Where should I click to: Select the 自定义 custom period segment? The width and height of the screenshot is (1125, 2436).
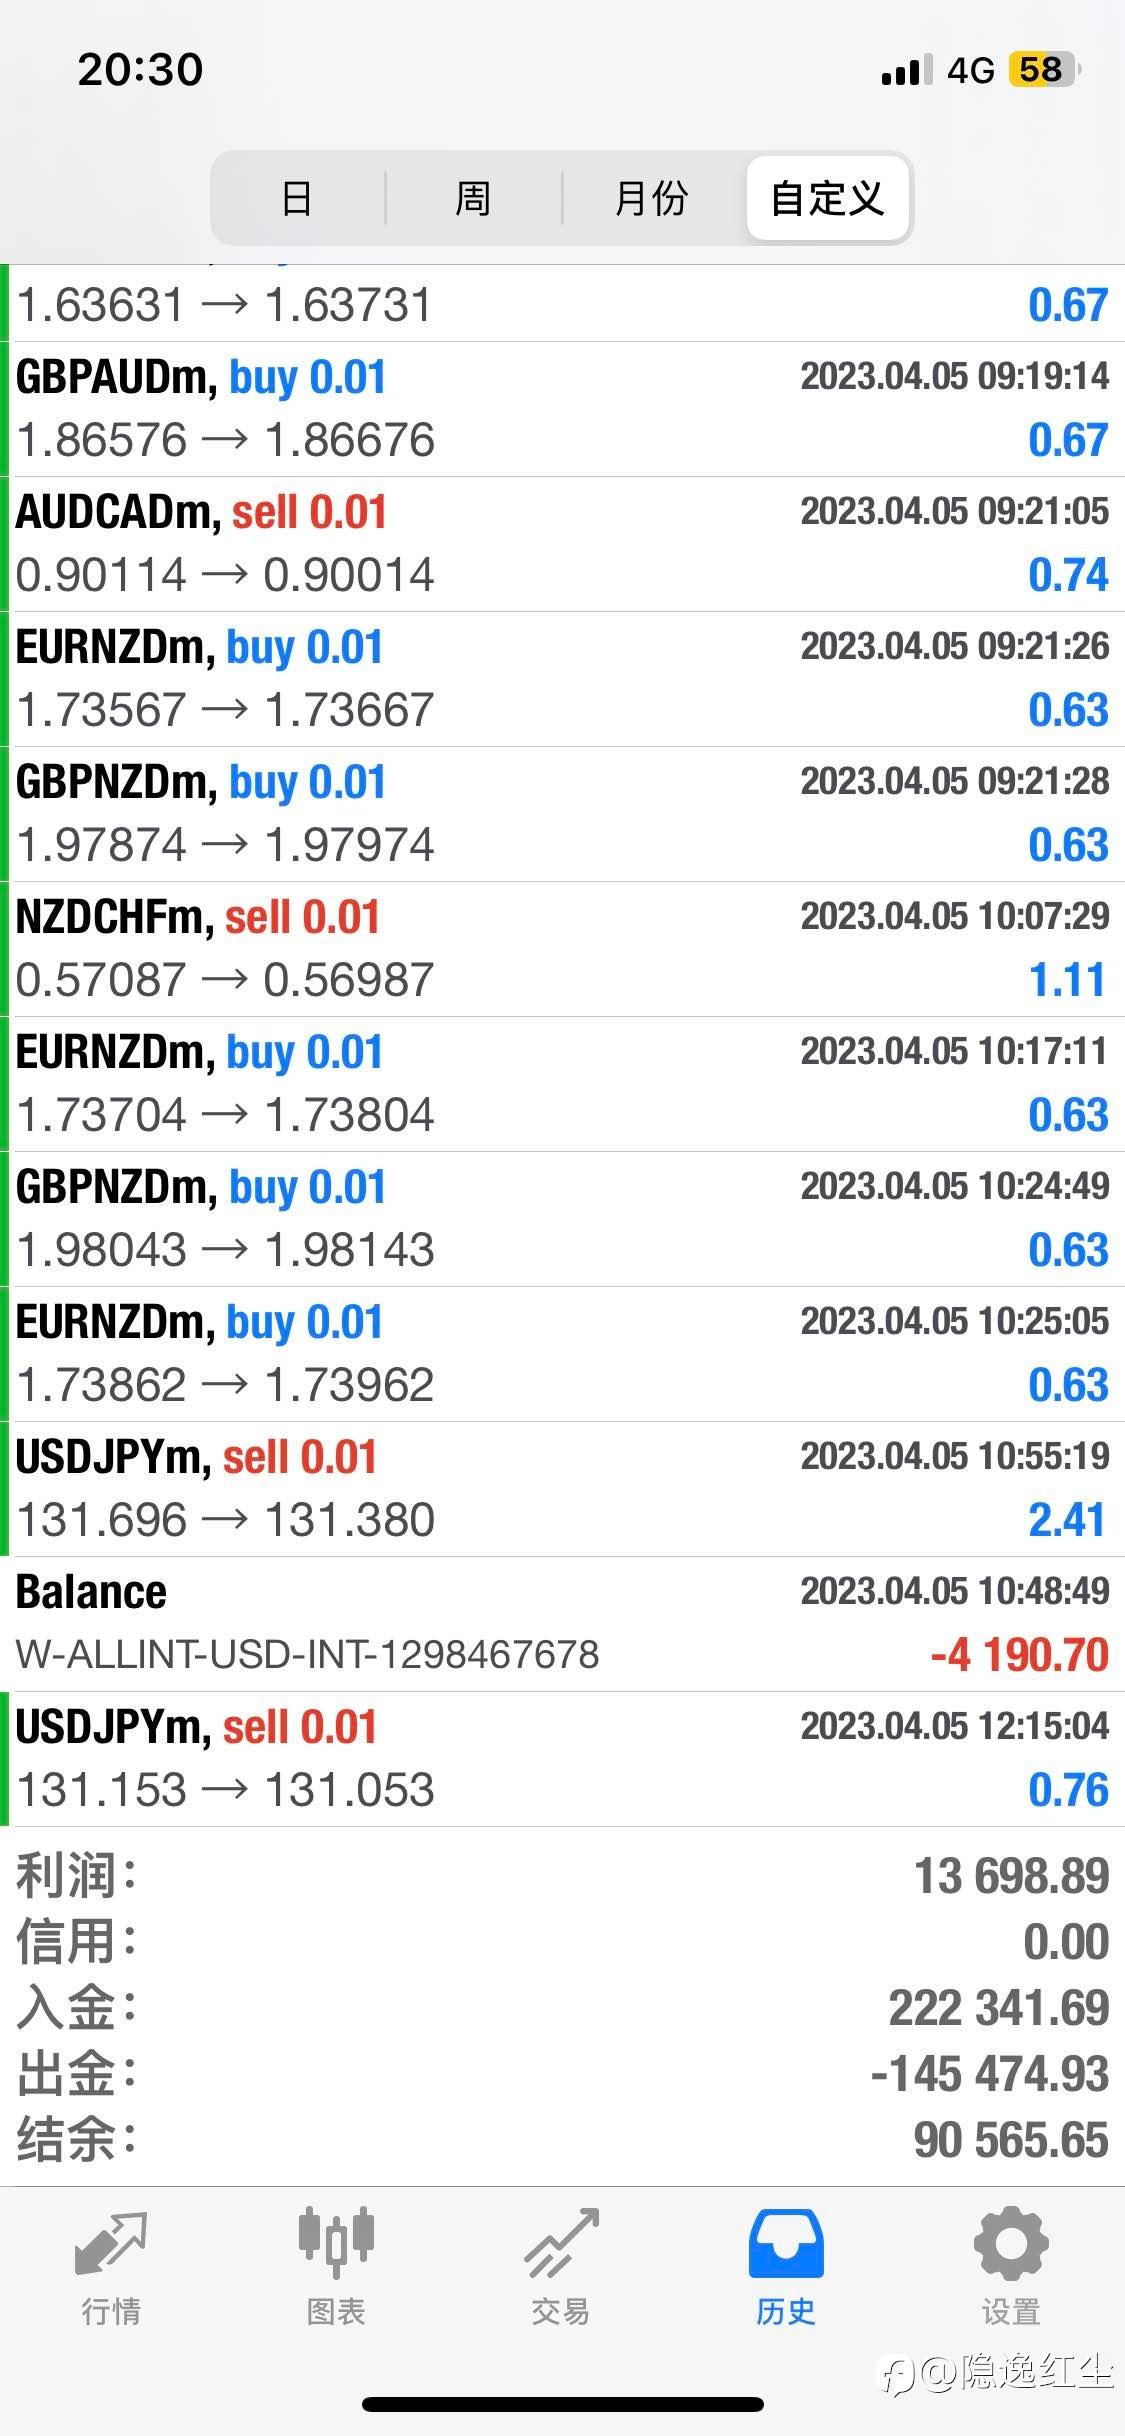(827, 198)
